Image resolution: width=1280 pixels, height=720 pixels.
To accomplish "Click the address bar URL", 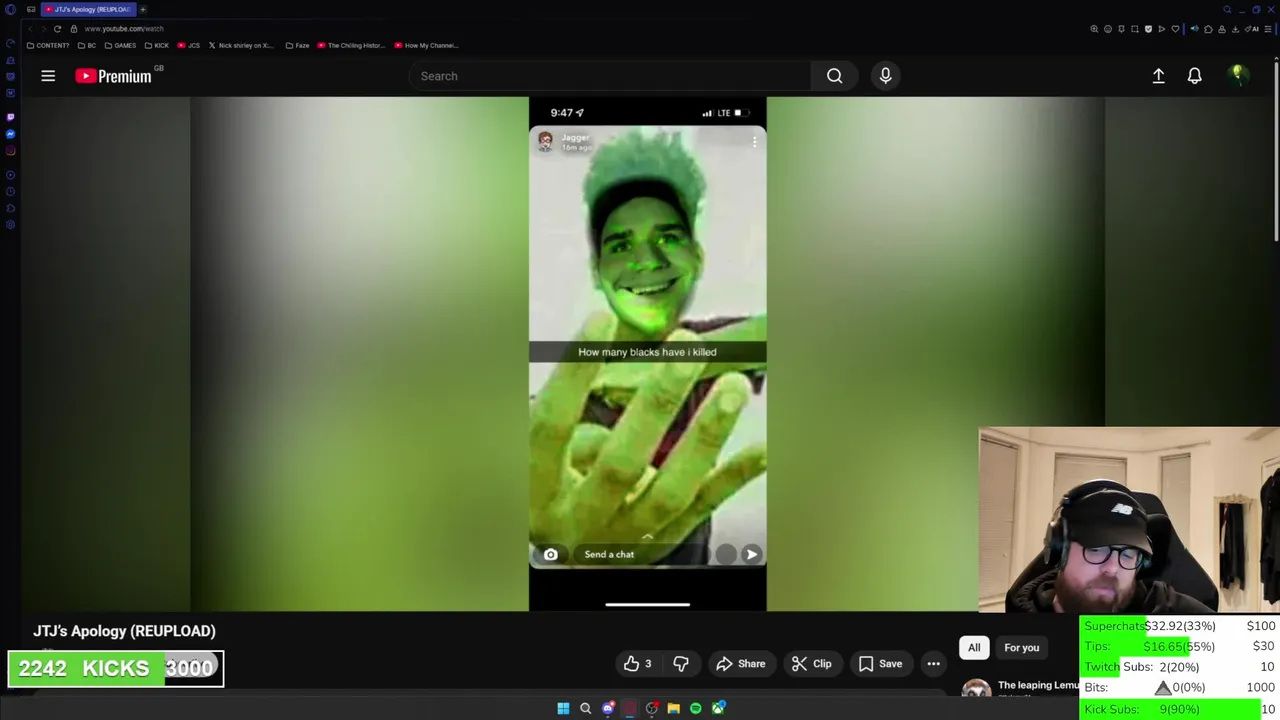I will (x=124, y=29).
